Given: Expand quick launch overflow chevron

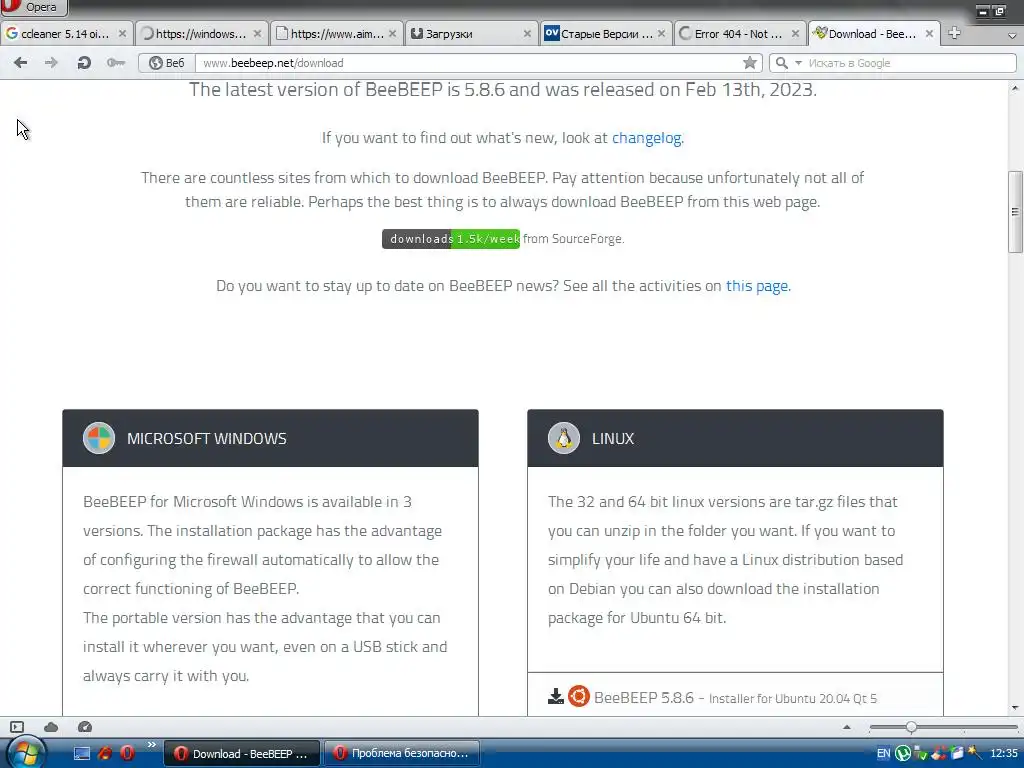Looking at the screenshot, I should tap(152, 744).
